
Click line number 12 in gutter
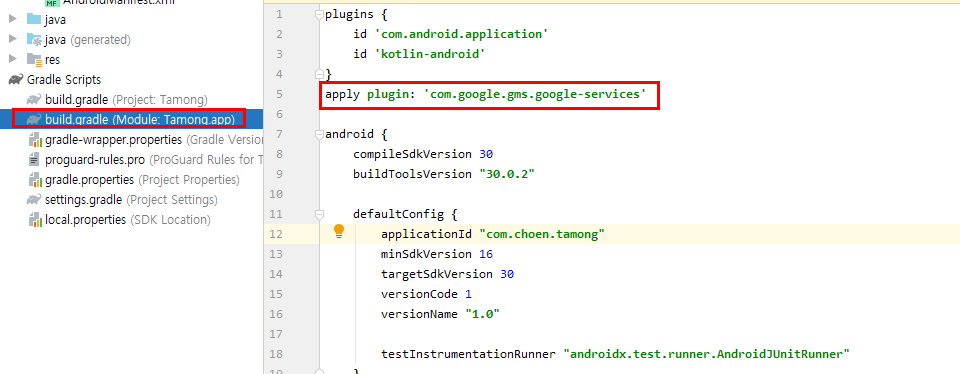(276, 234)
